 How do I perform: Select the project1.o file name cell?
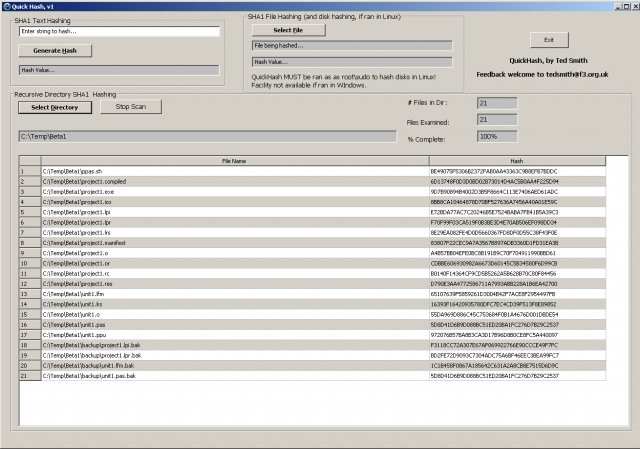click(235, 253)
